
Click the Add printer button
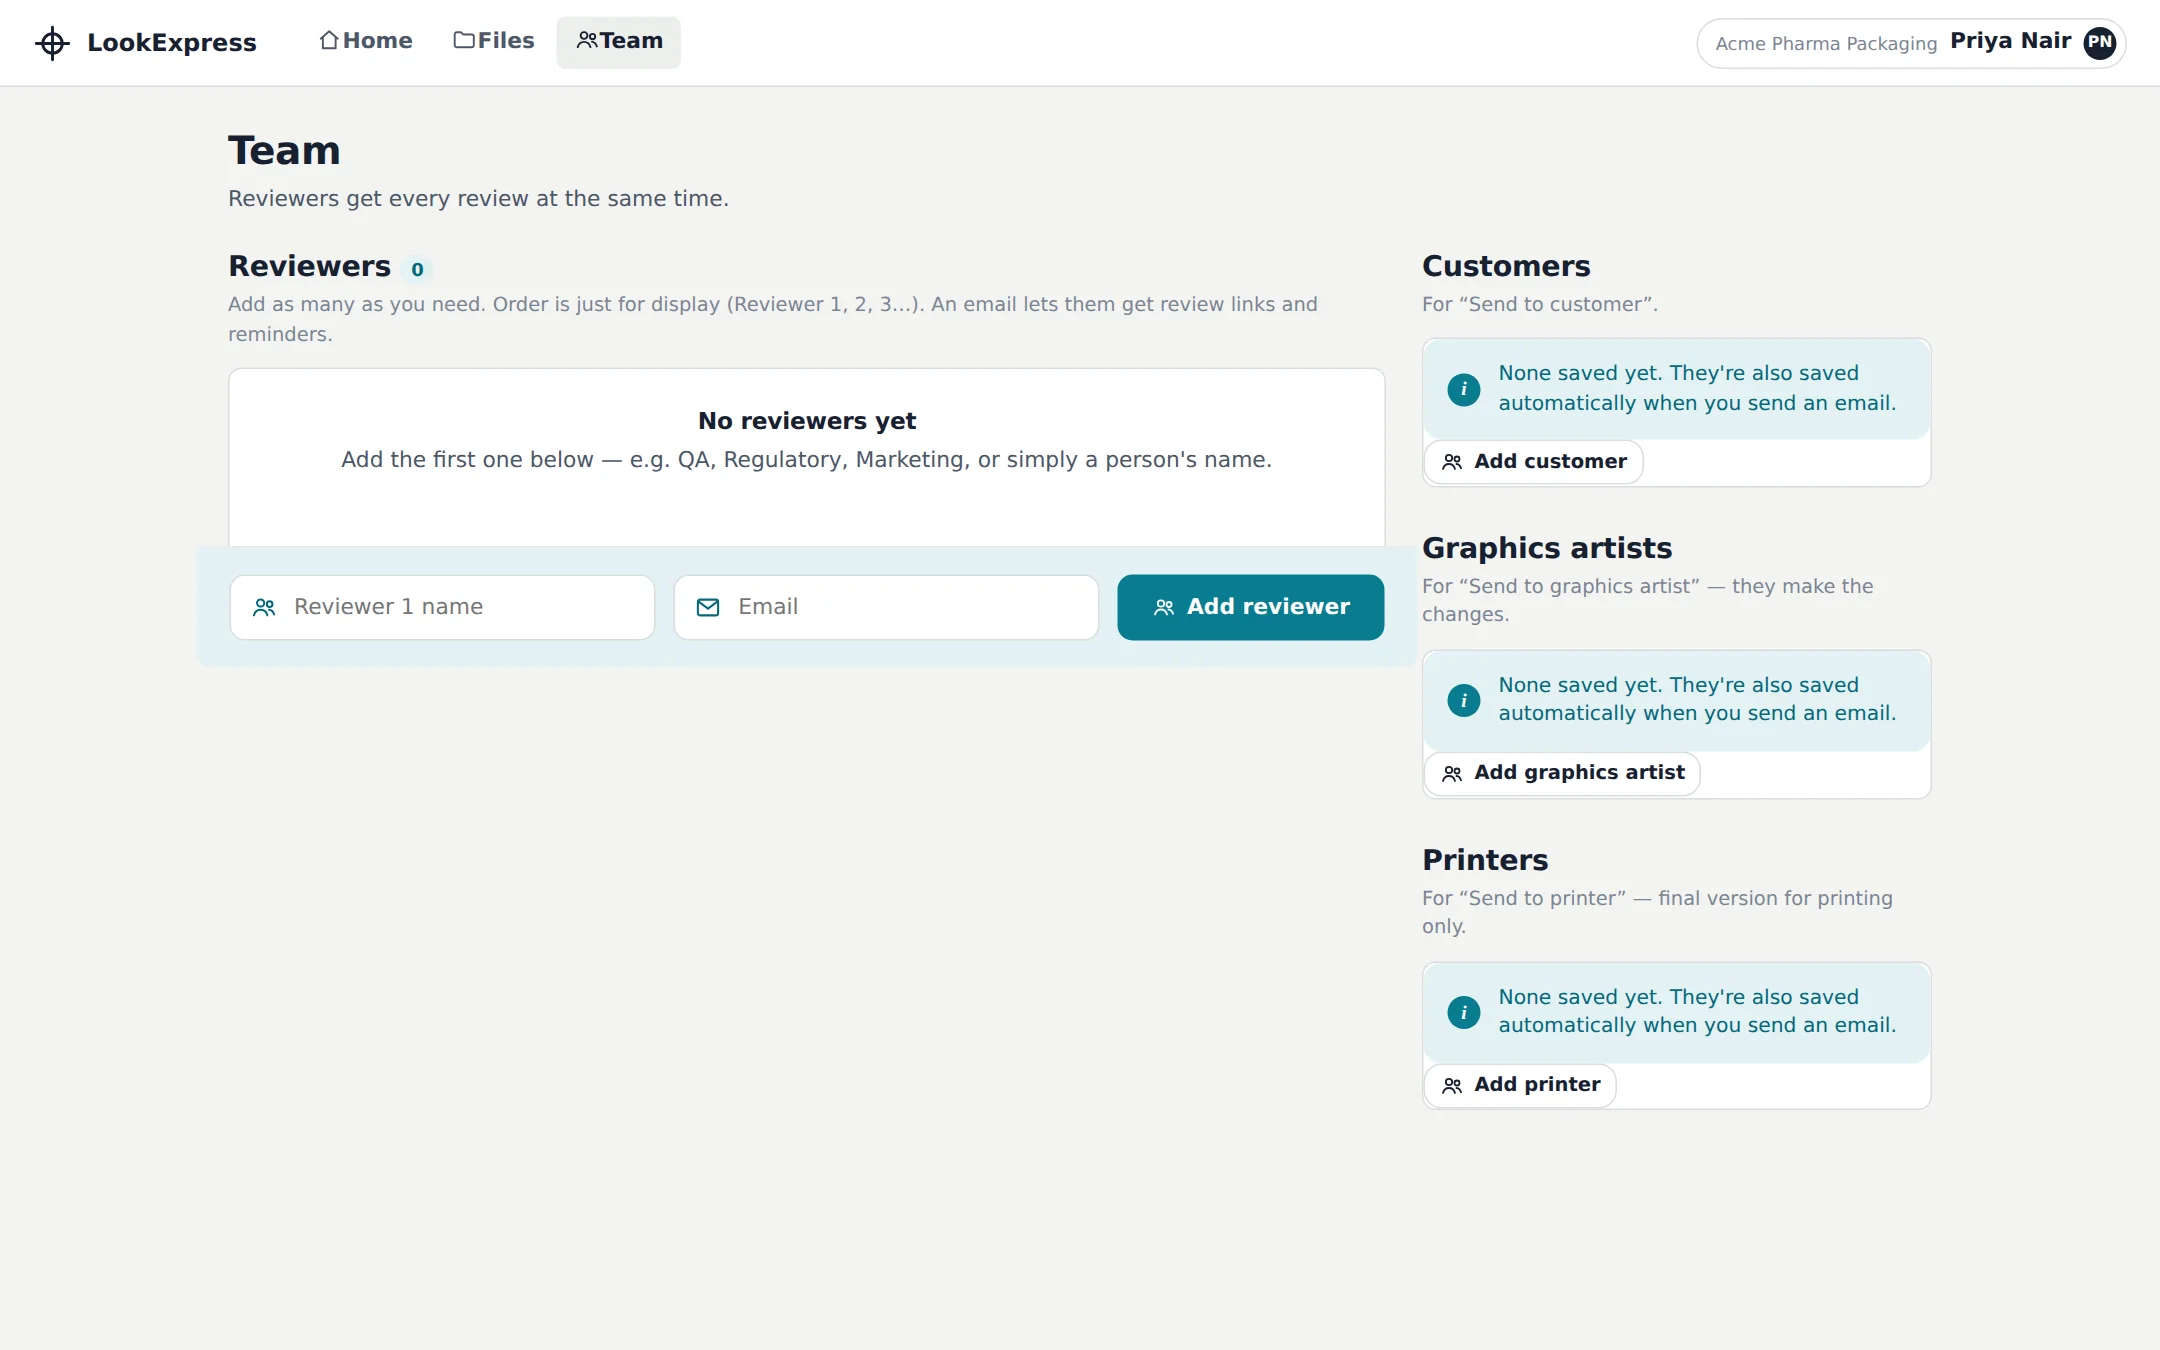coord(1521,1085)
